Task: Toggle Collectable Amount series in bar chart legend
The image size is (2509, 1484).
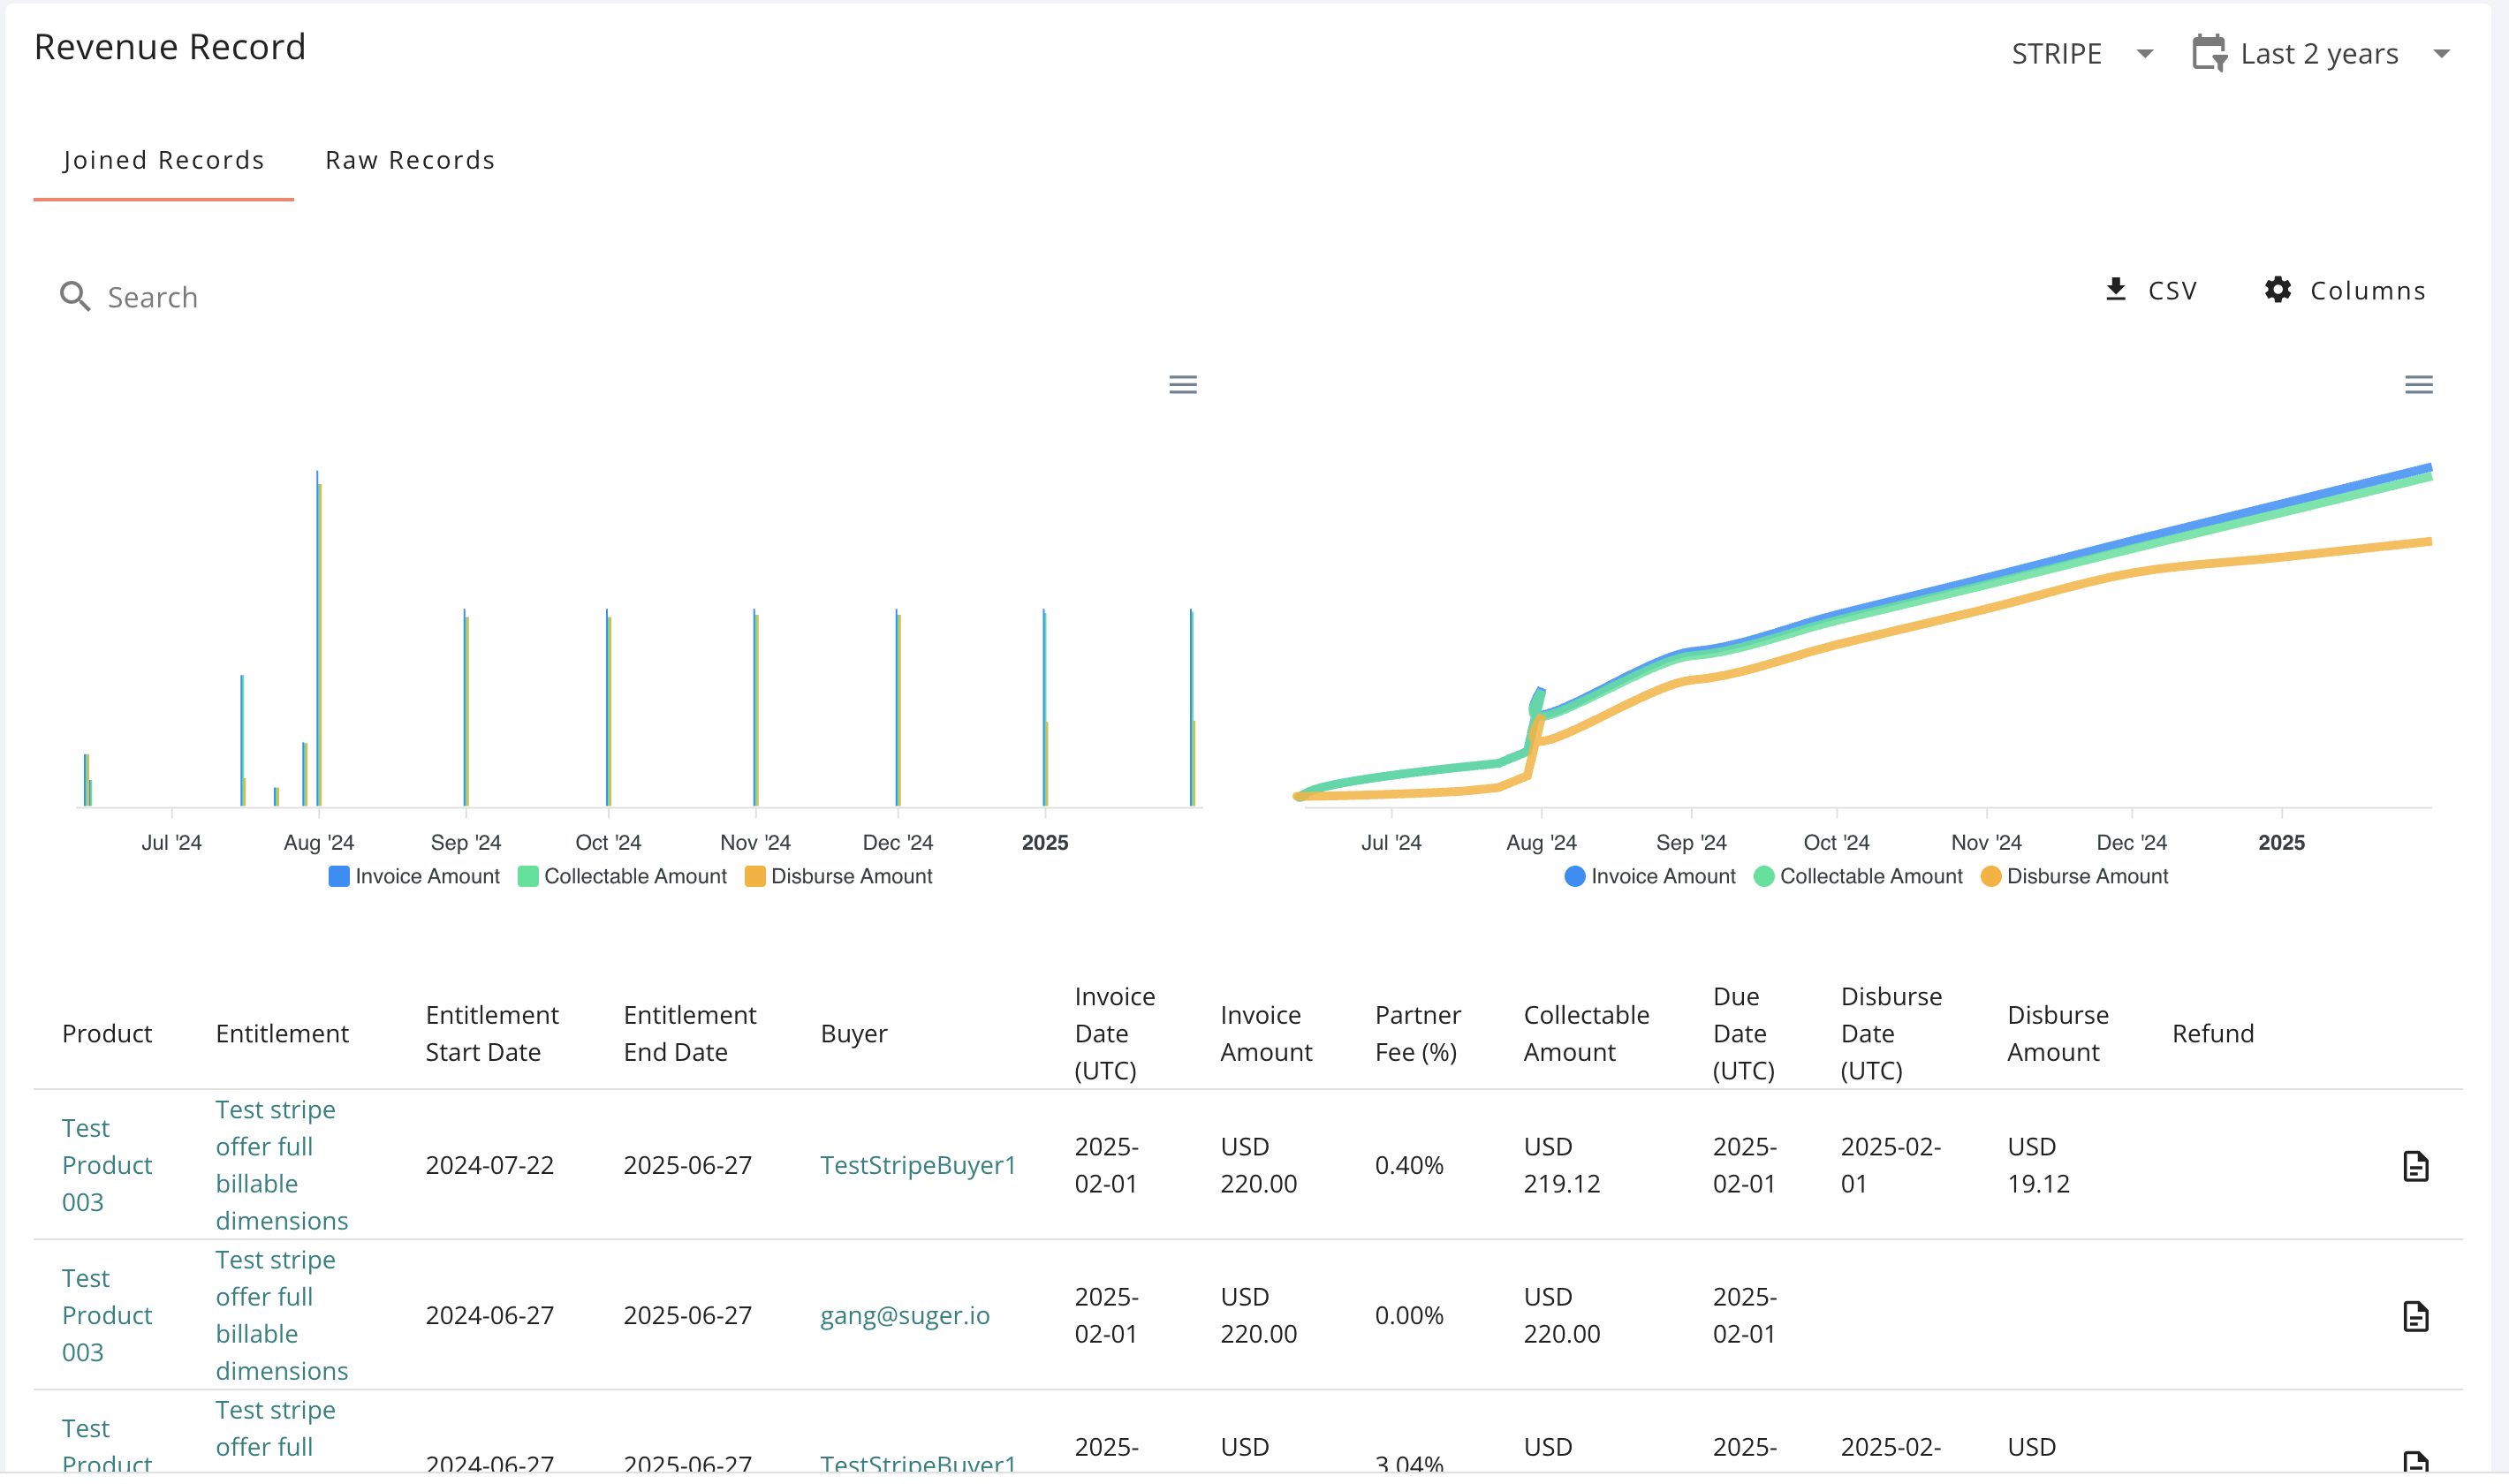Action: click(634, 877)
